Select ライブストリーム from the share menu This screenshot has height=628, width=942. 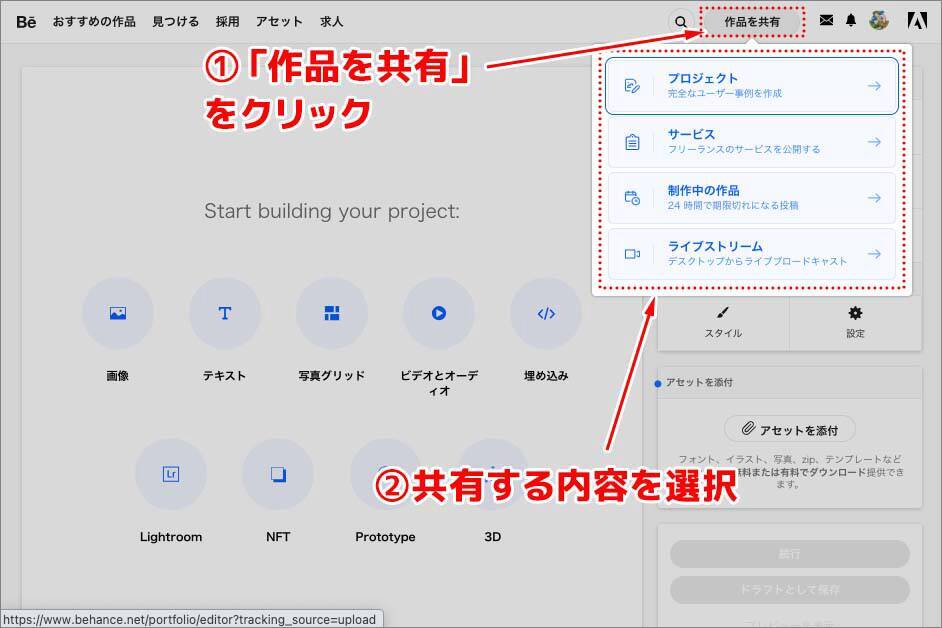pyautogui.click(x=752, y=254)
